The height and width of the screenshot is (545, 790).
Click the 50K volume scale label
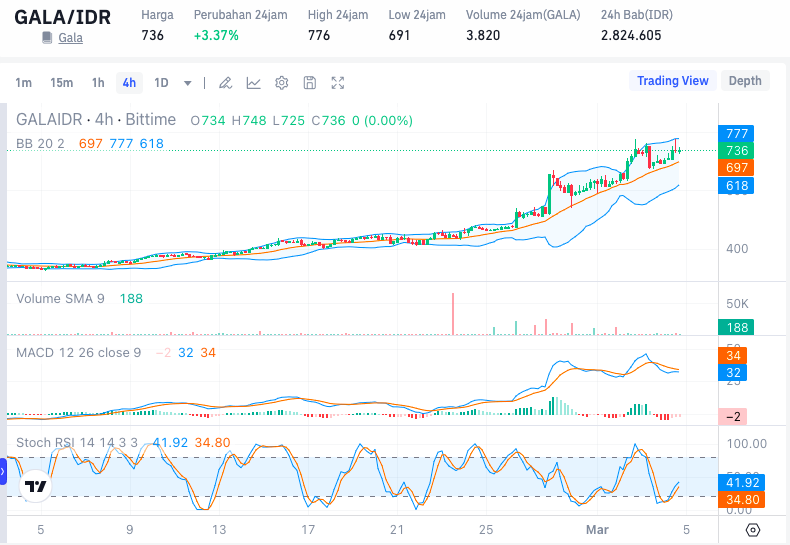pyautogui.click(x=737, y=304)
